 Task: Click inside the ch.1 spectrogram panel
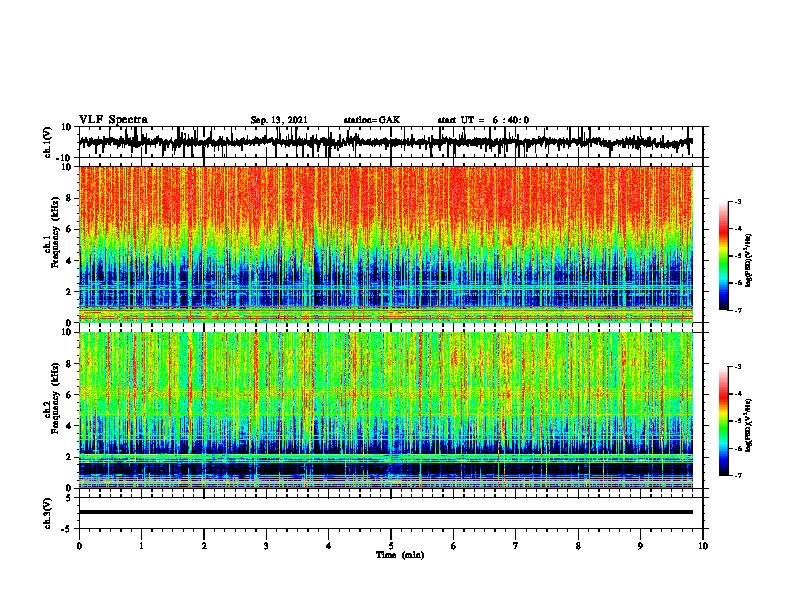tap(386, 244)
